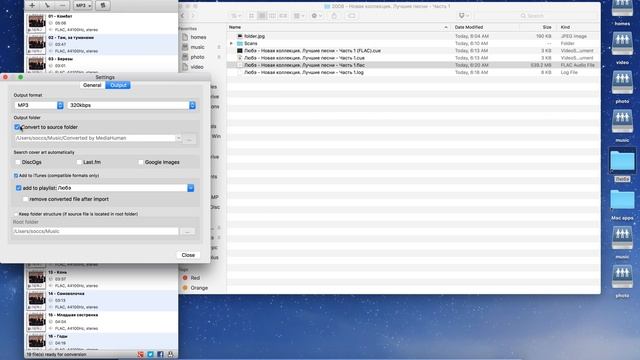Screen dimensions: 640x360
Task: Expand the Scans folder disclosure triangle
Action: 231,44
